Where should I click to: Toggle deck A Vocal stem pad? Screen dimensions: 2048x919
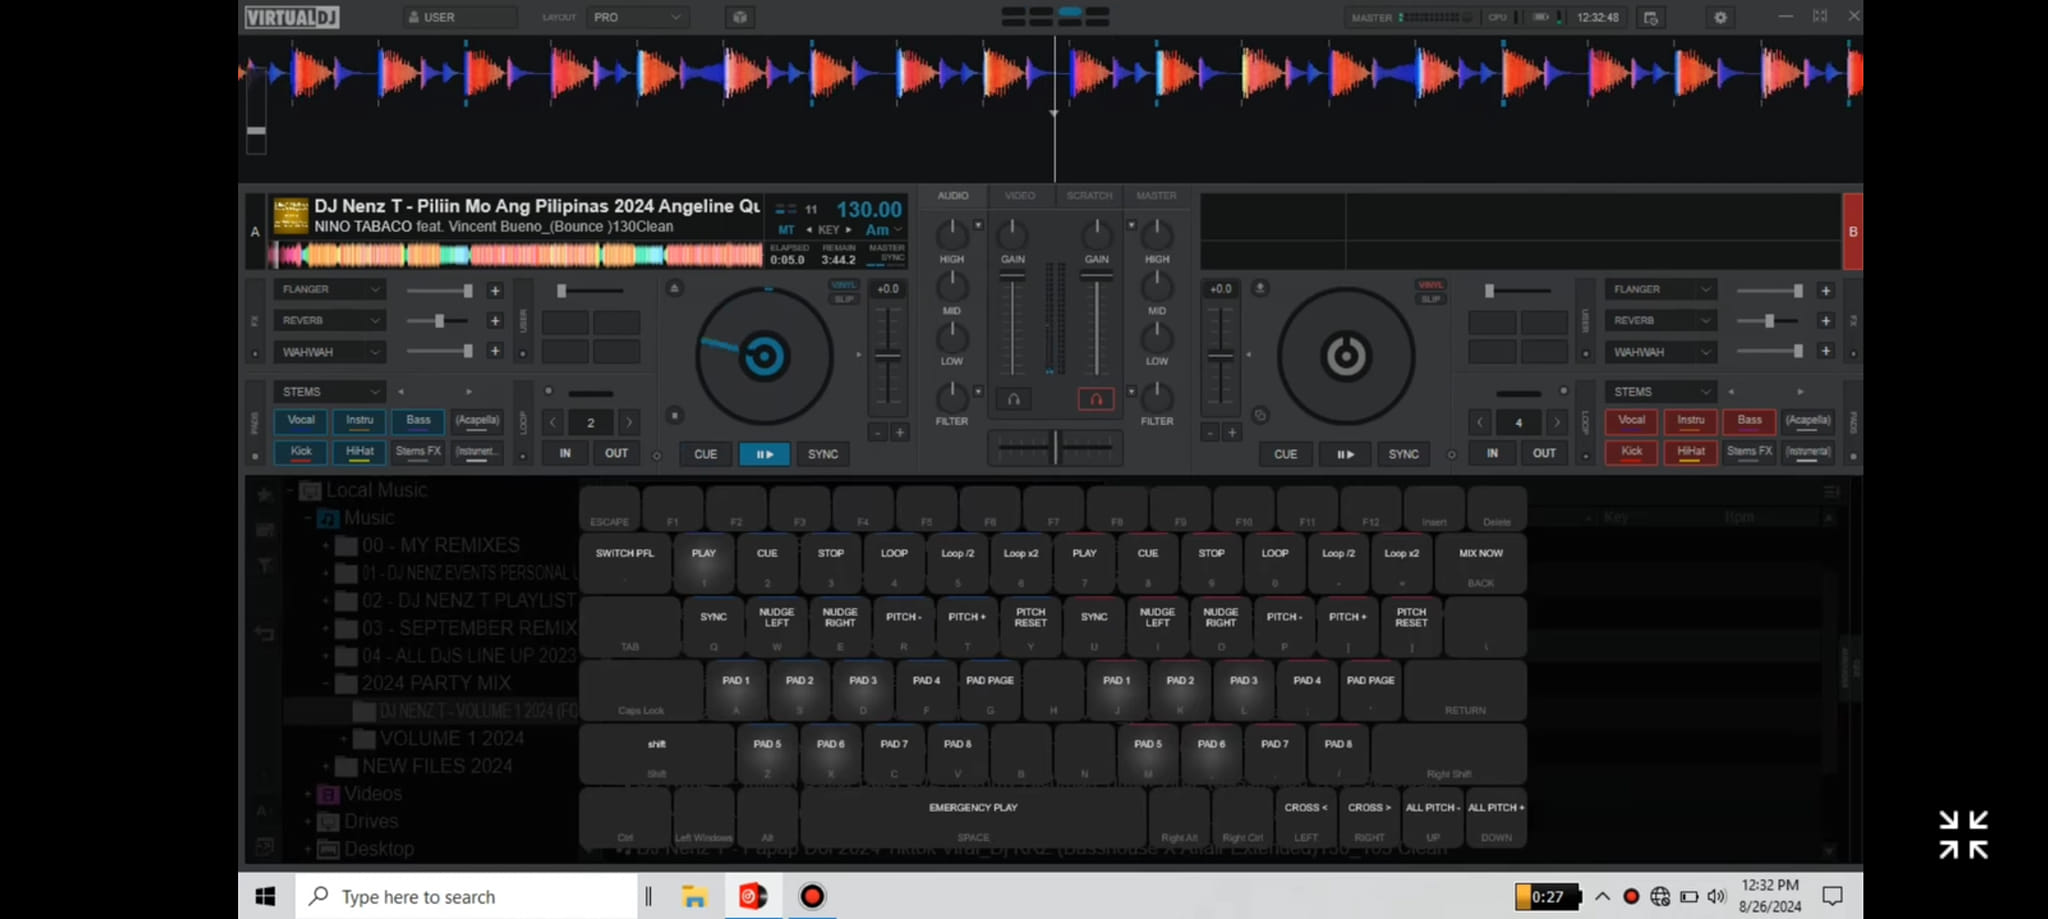pos(300,421)
